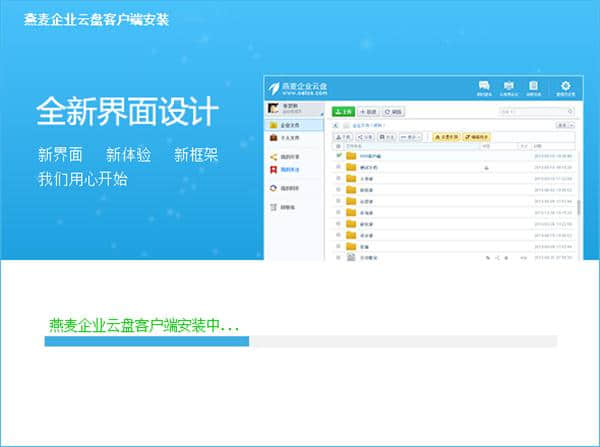Click the green upload button in preview
Screen dimensions: 600x447
pos(343,111)
